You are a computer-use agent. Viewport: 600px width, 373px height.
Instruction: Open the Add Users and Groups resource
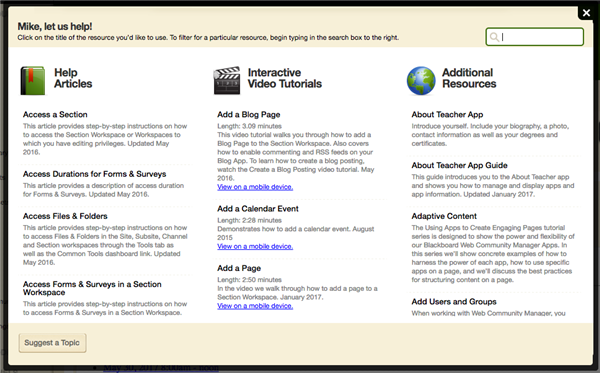[454, 301]
